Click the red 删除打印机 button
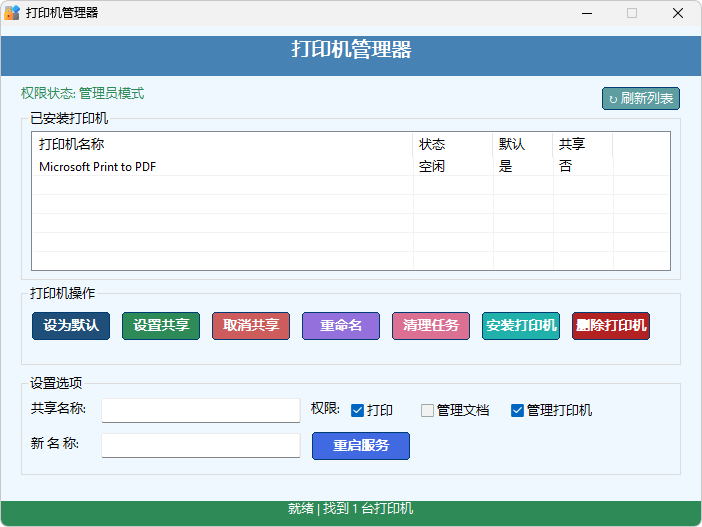The image size is (702, 527). click(611, 326)
